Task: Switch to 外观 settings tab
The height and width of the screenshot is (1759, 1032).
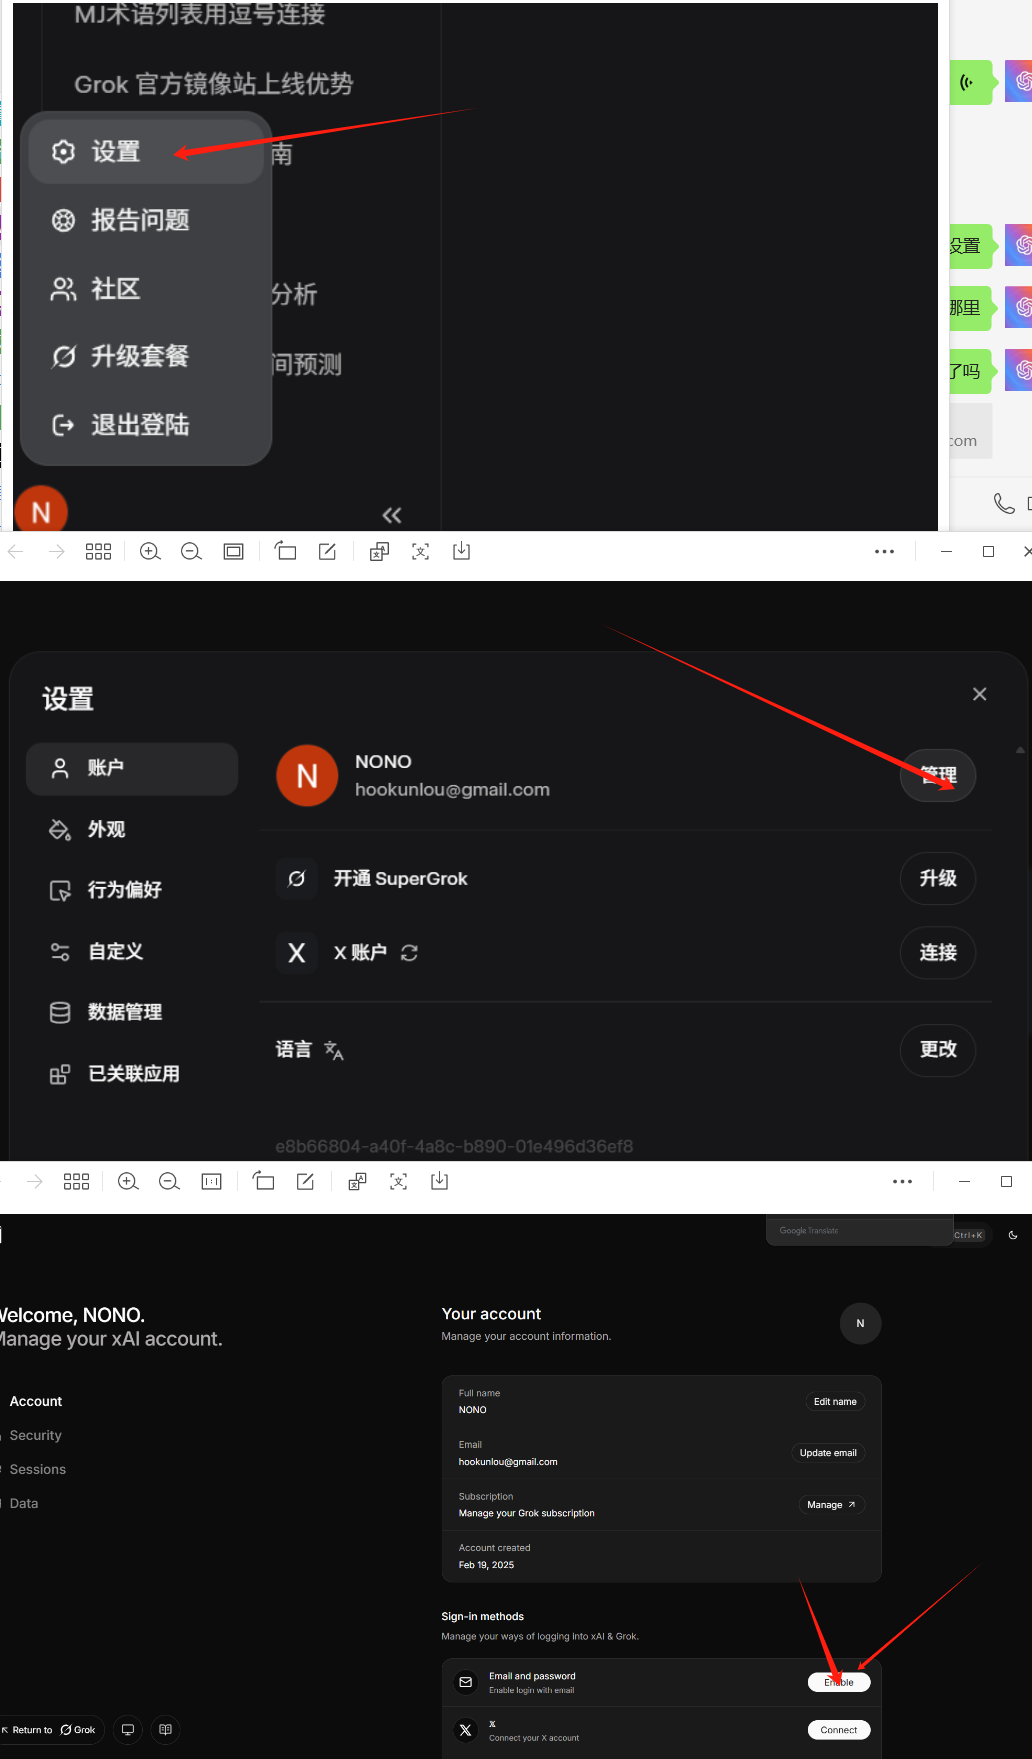Action: click(106, 830)
